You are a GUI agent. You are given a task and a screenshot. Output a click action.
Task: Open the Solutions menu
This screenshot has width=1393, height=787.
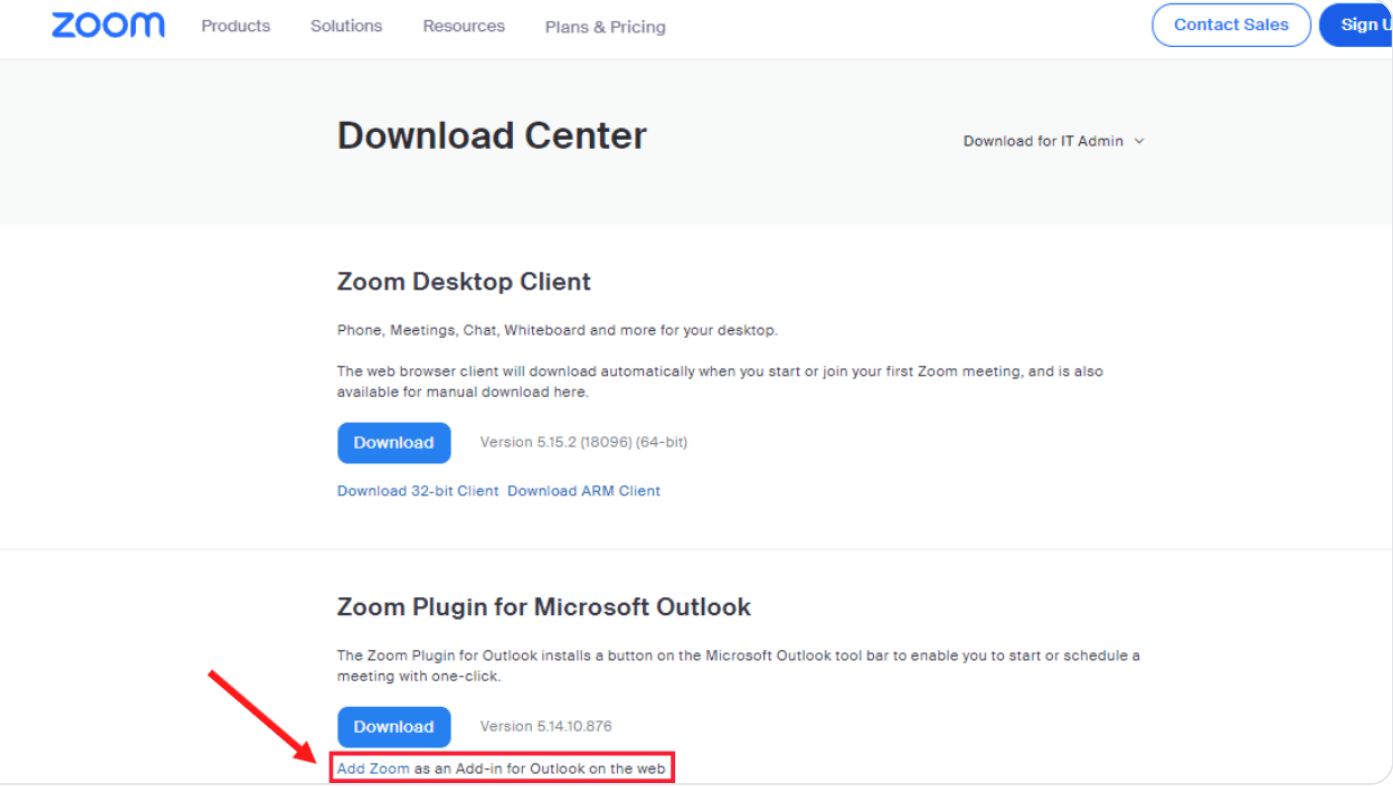346,26
